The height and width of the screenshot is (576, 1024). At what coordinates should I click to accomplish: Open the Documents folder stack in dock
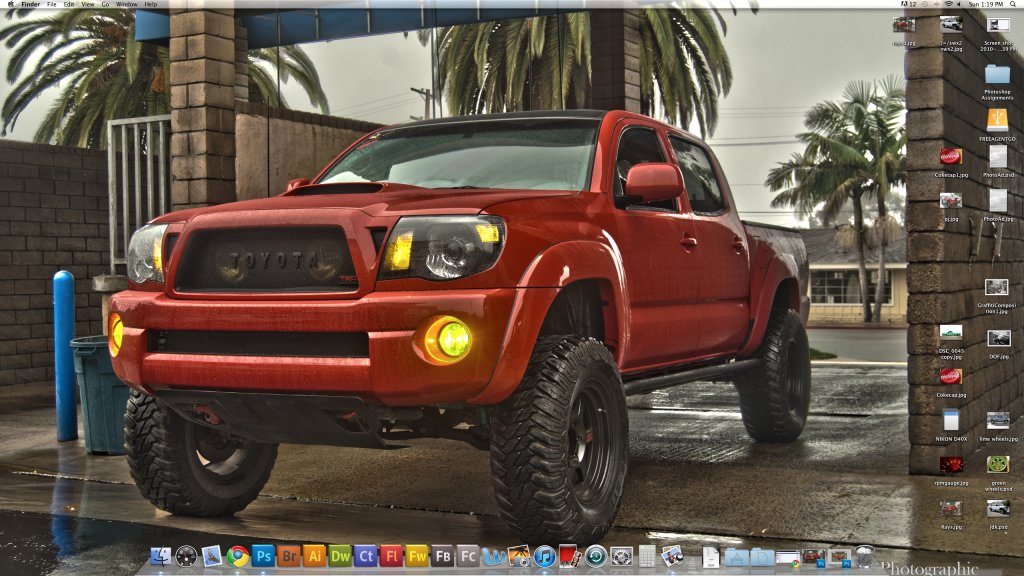pos(761,557)
